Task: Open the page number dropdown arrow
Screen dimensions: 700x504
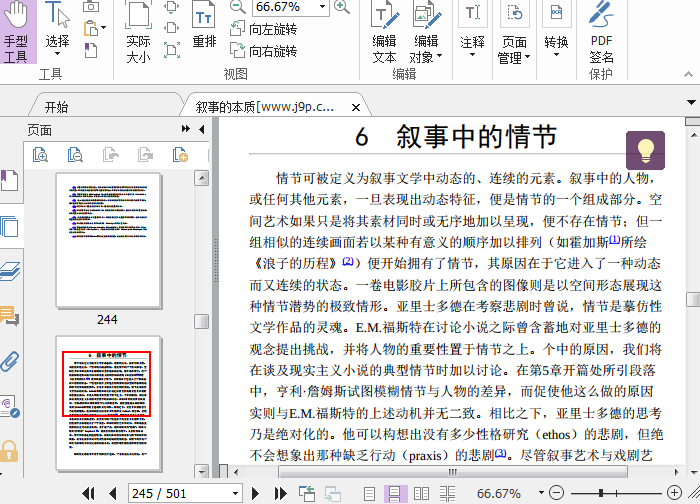Action: pos(236,493)
